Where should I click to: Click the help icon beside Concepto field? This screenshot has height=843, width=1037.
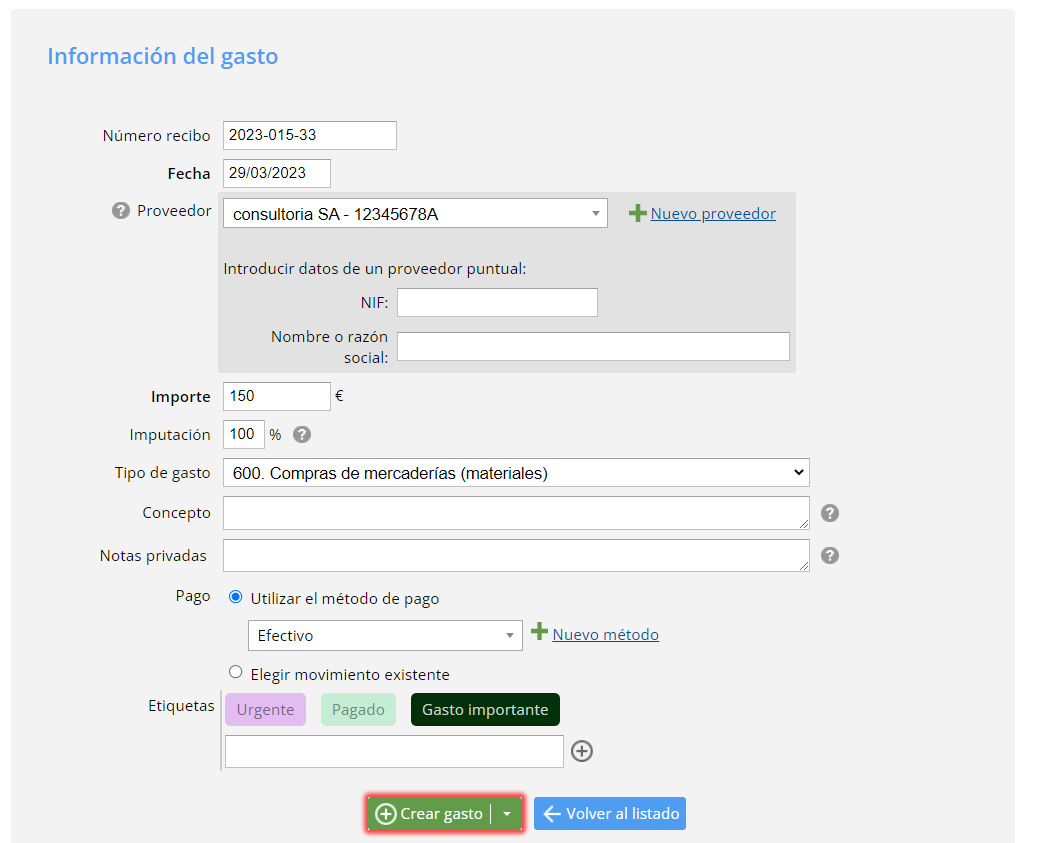point(830,513)
